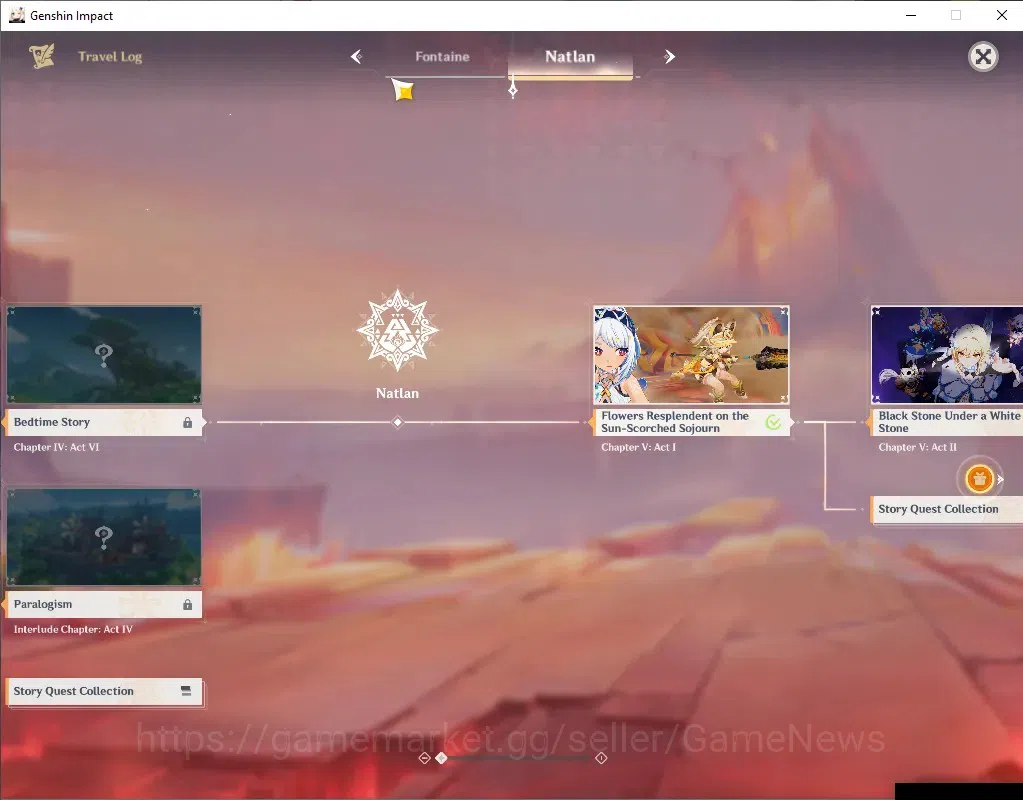Open Black Stone Under a White Stone thumbnail

(947, 355)
